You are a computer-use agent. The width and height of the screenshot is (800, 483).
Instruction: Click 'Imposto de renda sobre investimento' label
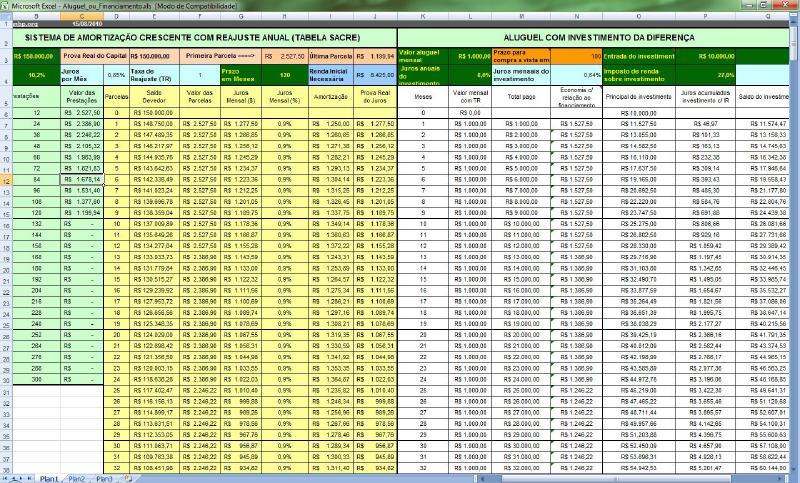(639, 75)
